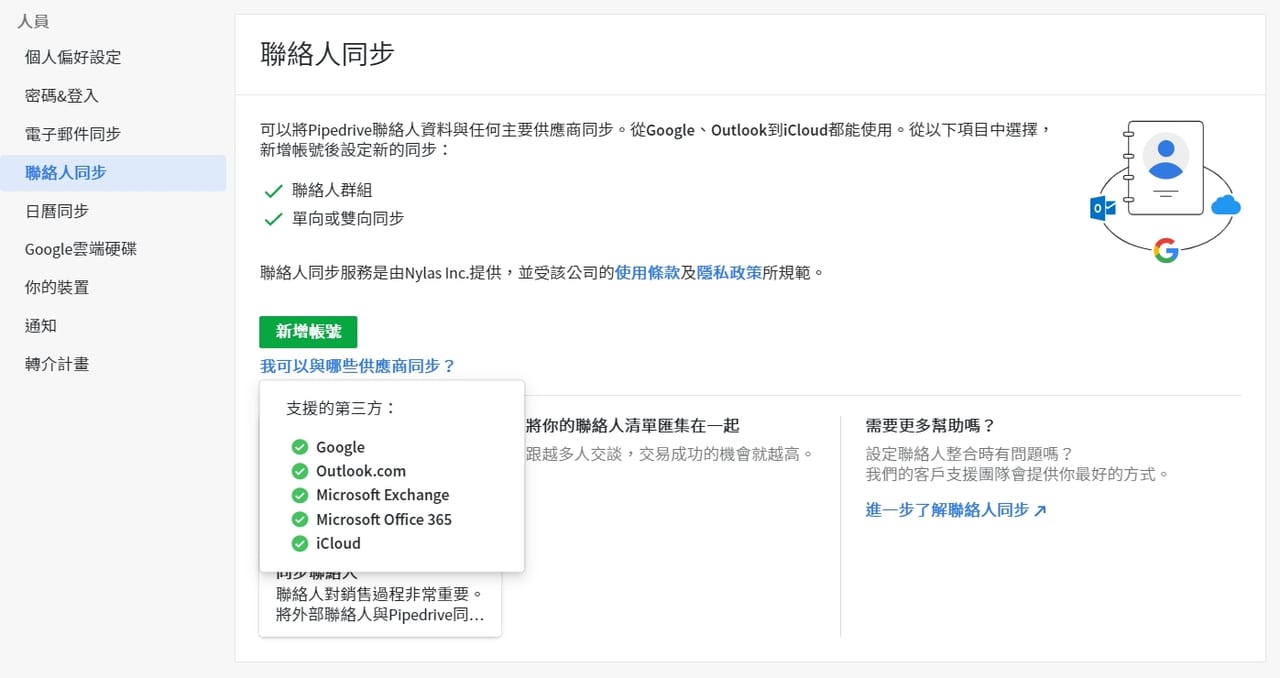Screen dimensions: 1280x678
Task: Go to 密碼&登入 settings
Action: pyautogui.click(x=62, y=96)
